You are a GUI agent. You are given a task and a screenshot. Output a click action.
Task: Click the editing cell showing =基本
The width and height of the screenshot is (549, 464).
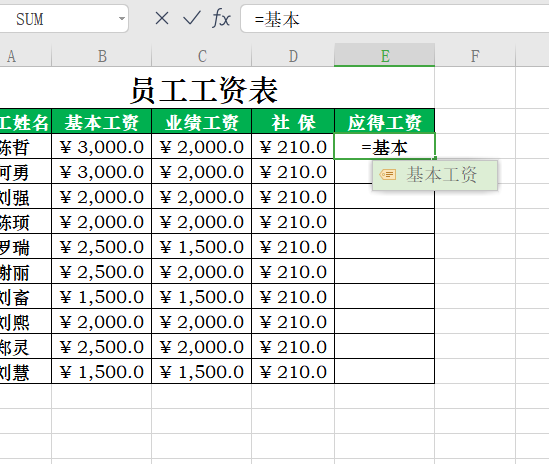pyautogui.click(x=384, y=146)
